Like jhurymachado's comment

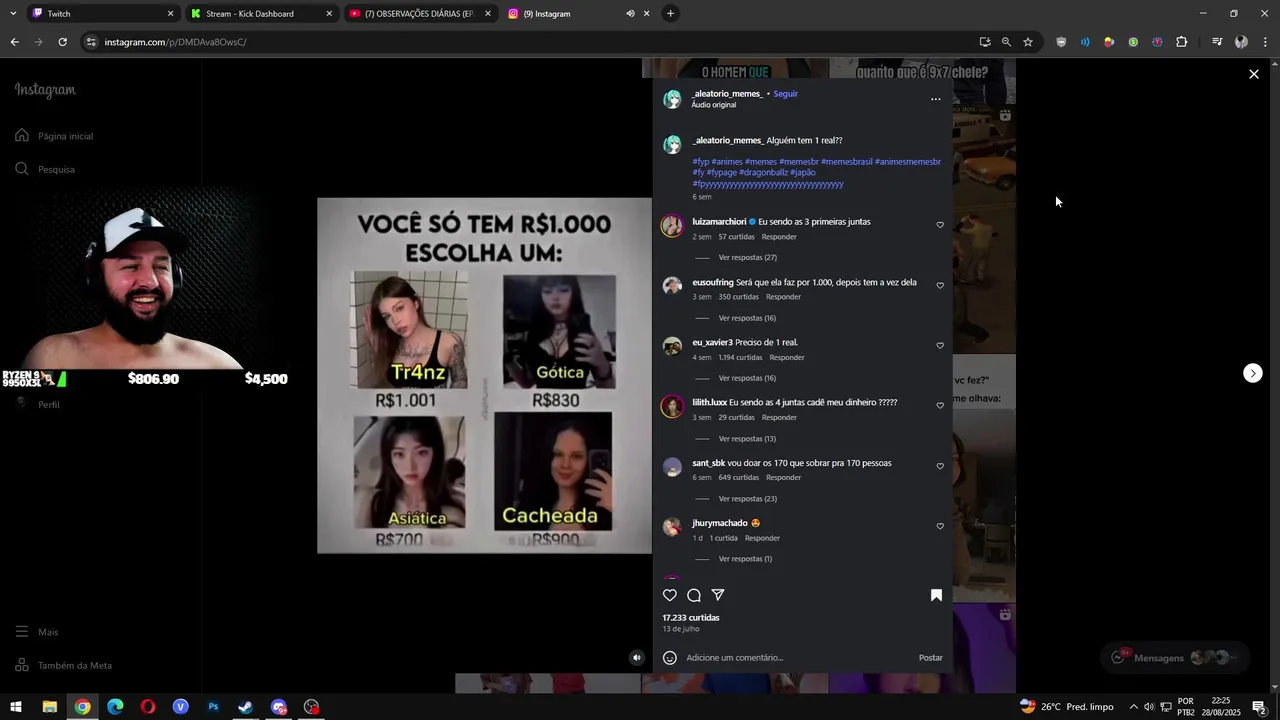tap(940, 526)
